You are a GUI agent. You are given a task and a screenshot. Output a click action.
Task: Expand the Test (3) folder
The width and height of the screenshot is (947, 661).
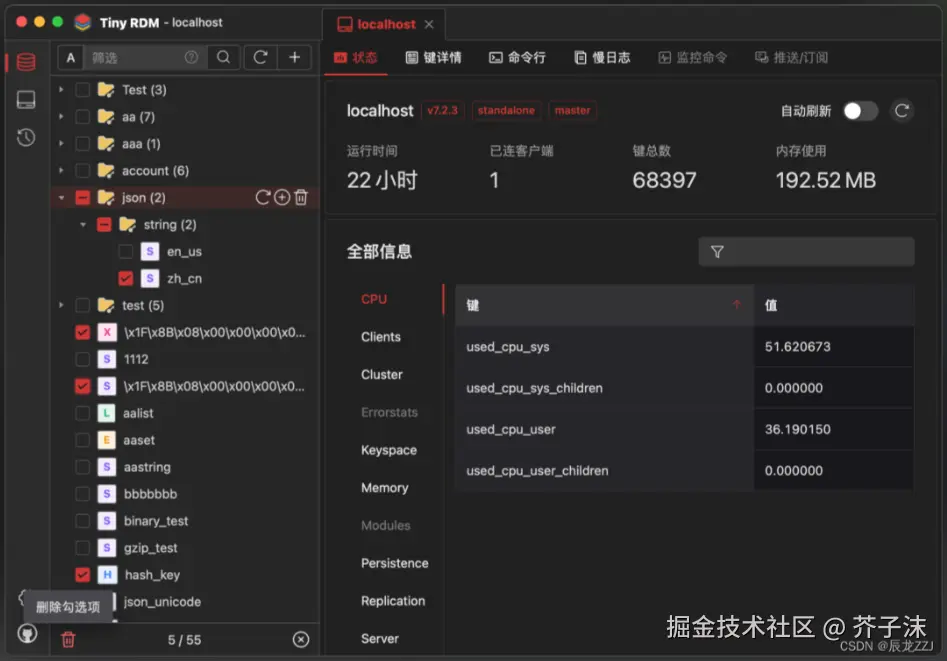(x=61, y=90)
